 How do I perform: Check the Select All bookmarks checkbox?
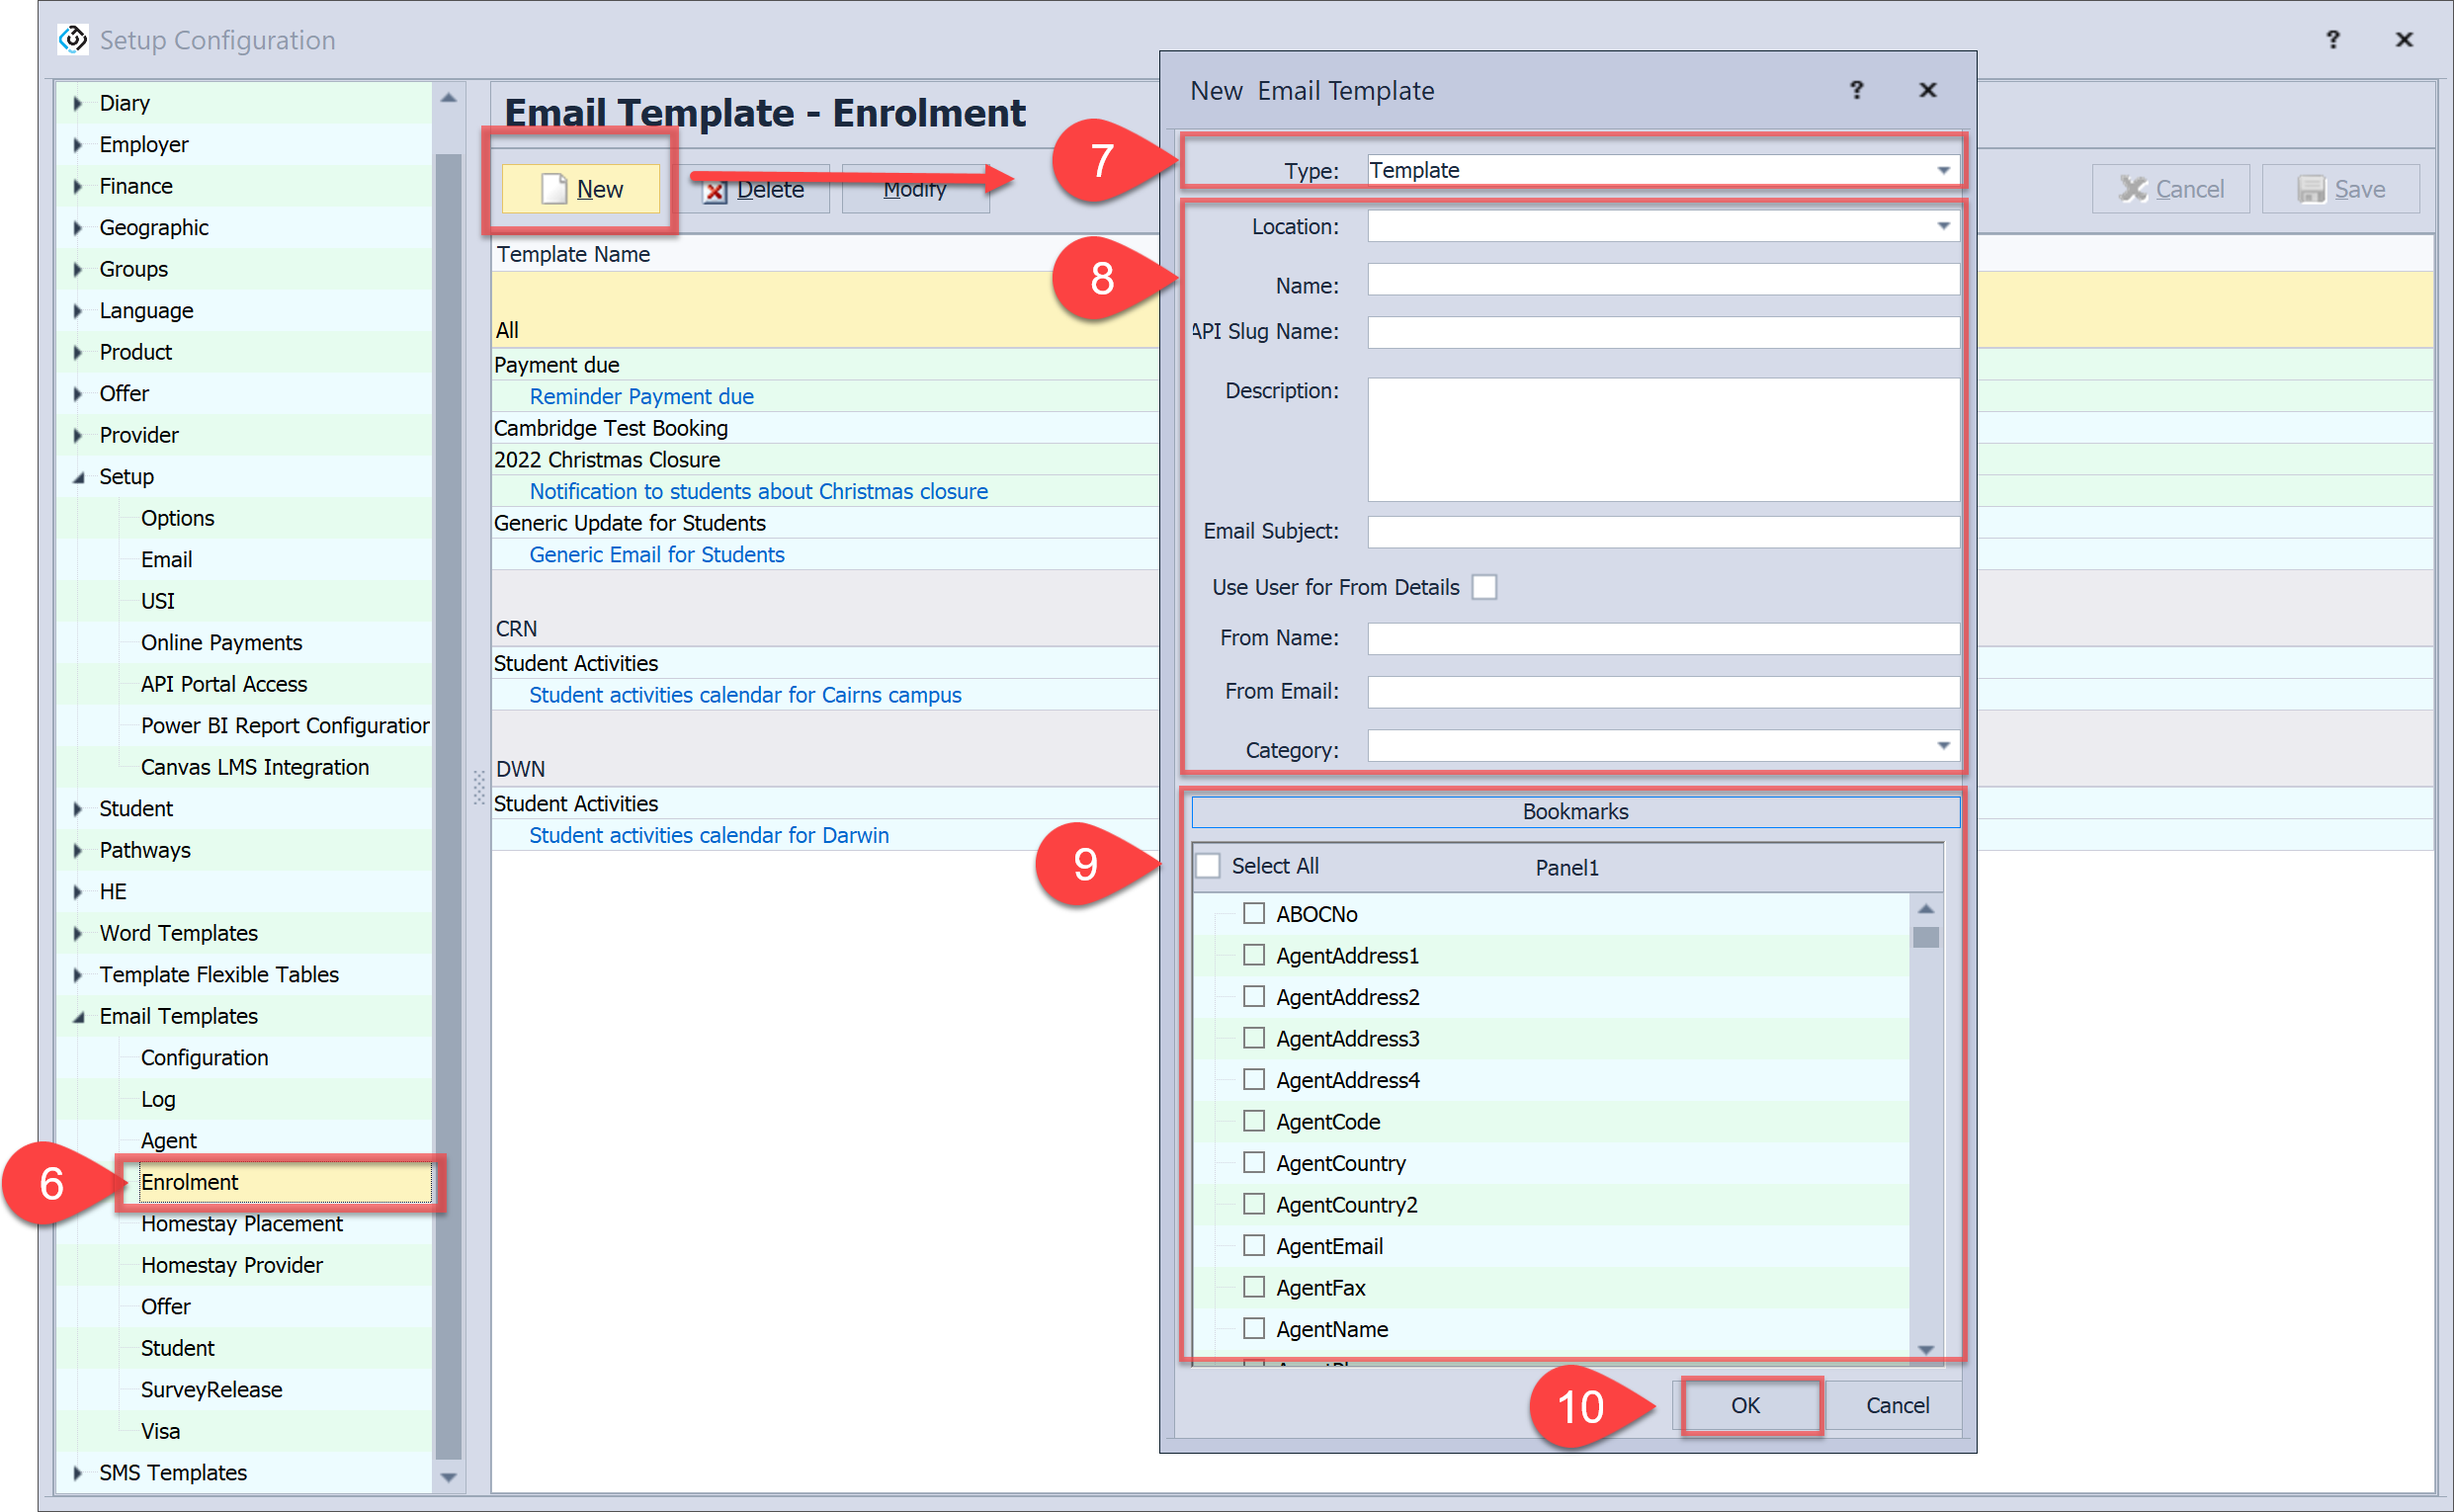1208,866
